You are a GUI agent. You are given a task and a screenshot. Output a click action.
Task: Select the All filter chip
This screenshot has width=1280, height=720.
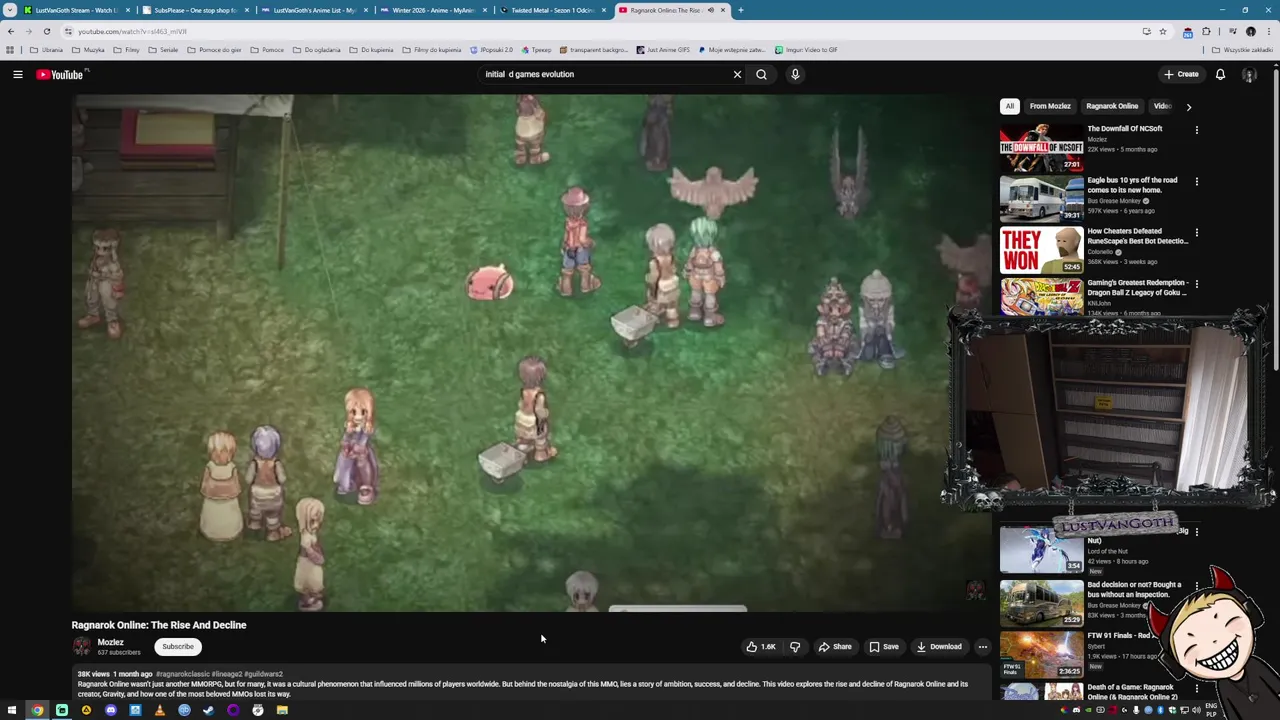[x=1010, y=106]
